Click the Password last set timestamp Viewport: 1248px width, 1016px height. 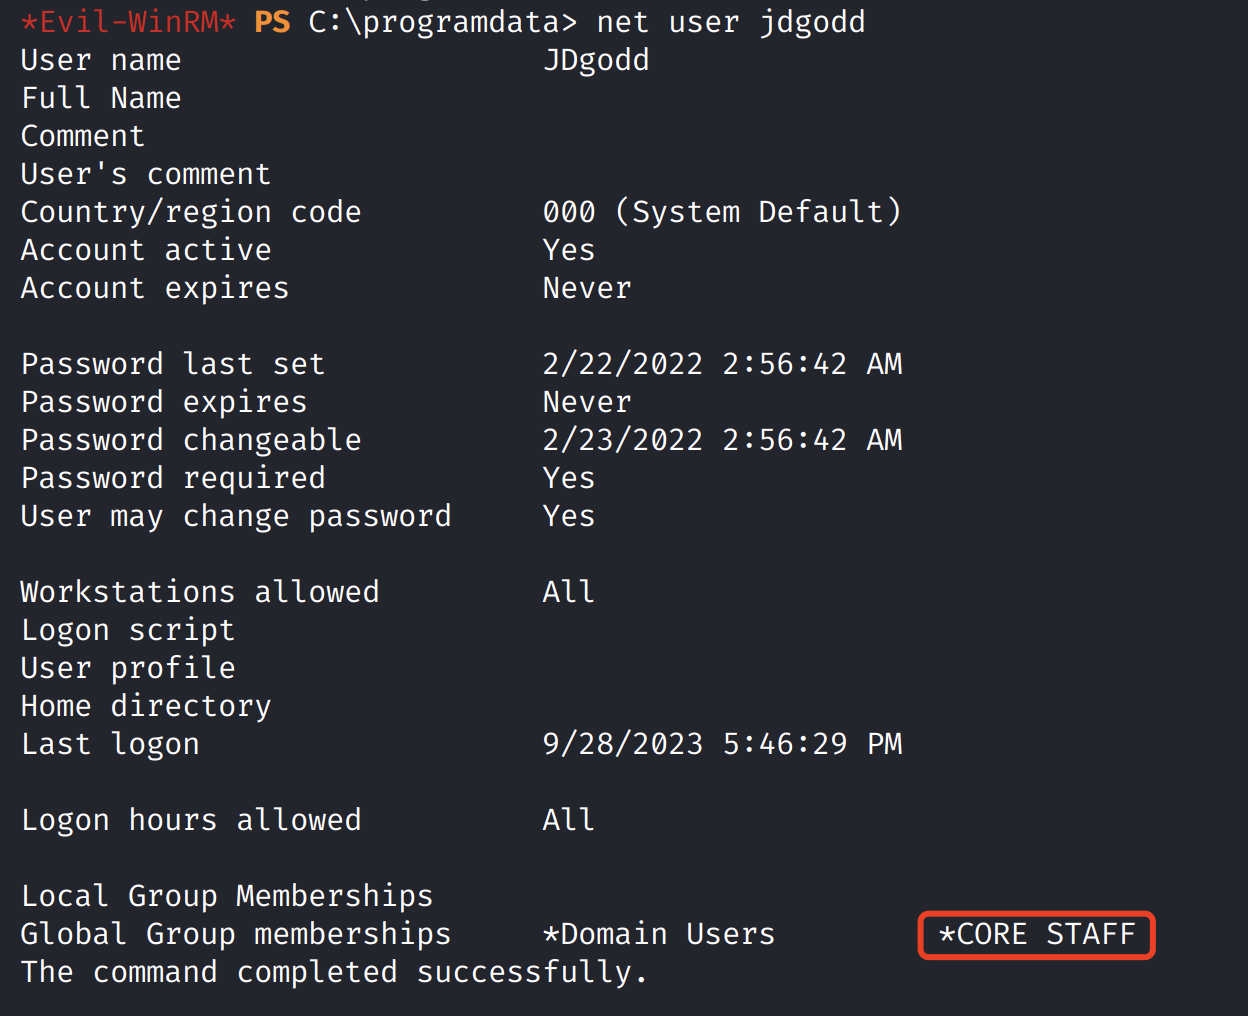pyautogui.click(x=722, y=364)
